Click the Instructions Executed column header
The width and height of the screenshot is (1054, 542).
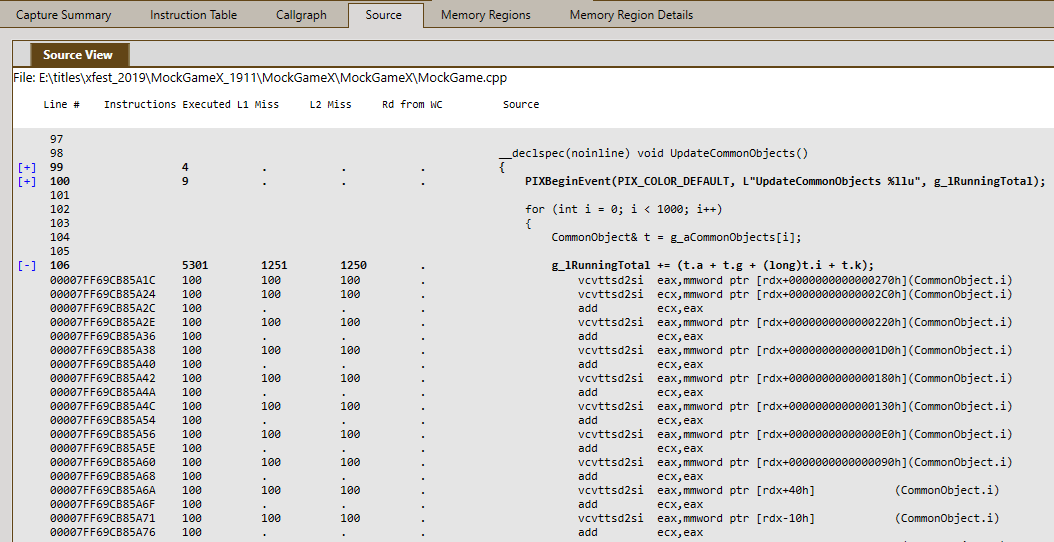[167, 104]
